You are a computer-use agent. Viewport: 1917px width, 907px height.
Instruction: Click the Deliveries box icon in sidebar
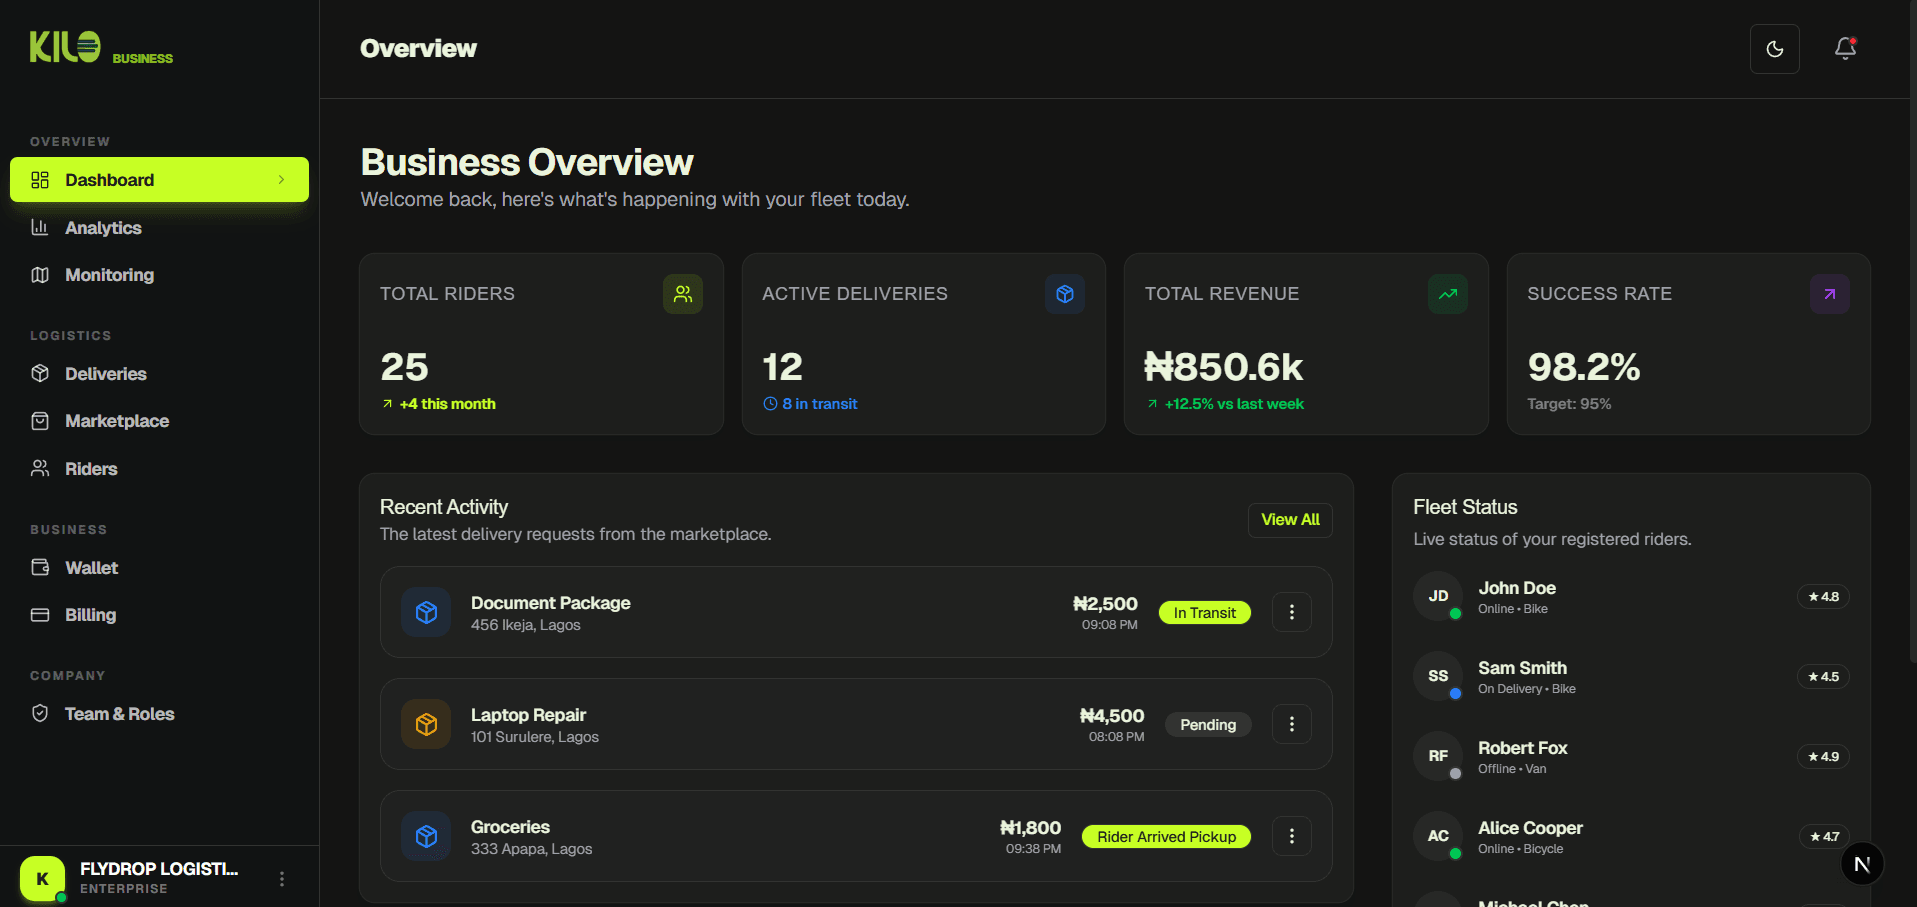(40, 373)
